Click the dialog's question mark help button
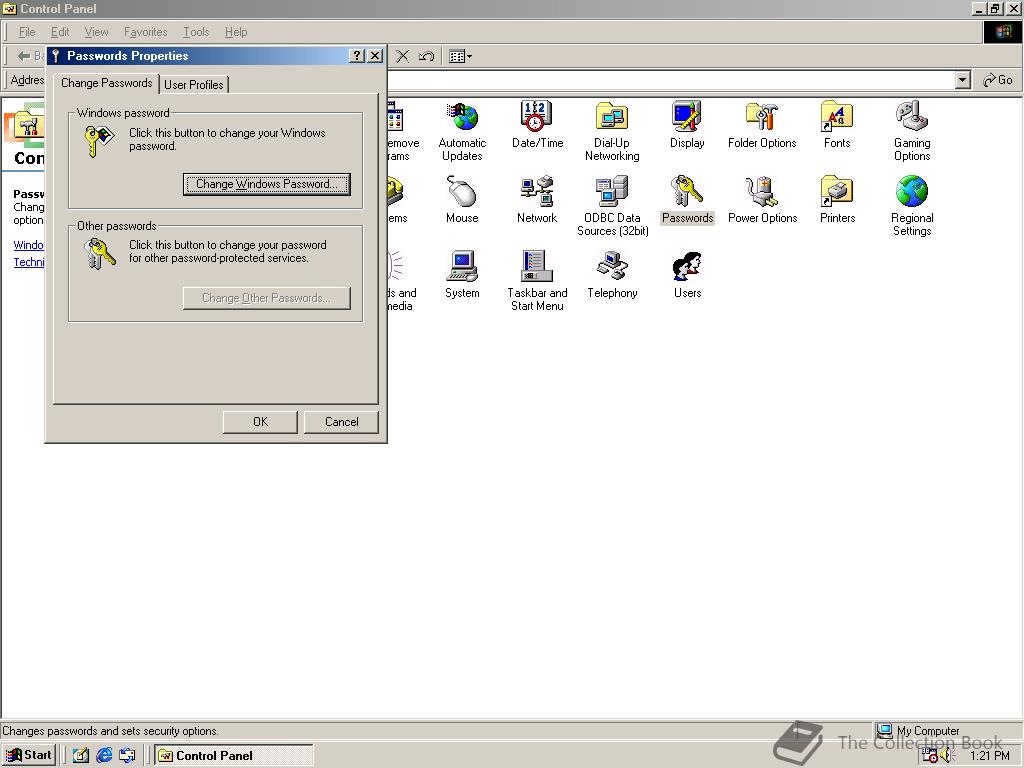Viewport: 1024px width, 768px height. pos(357,56)
